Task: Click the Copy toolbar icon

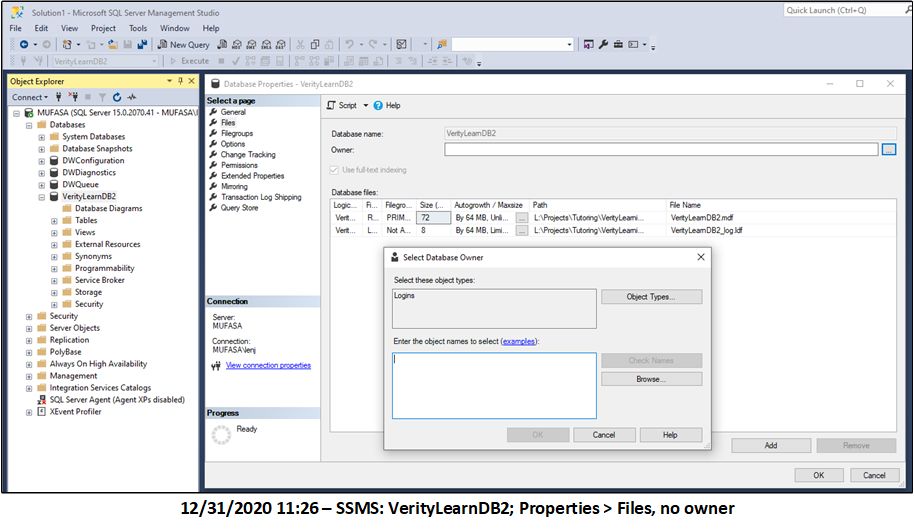Action: (315, 44)
